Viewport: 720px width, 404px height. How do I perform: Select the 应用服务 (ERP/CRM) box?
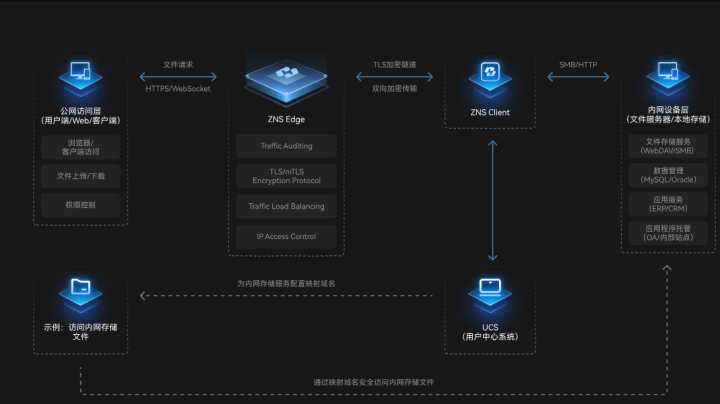[x=668, y=204]
